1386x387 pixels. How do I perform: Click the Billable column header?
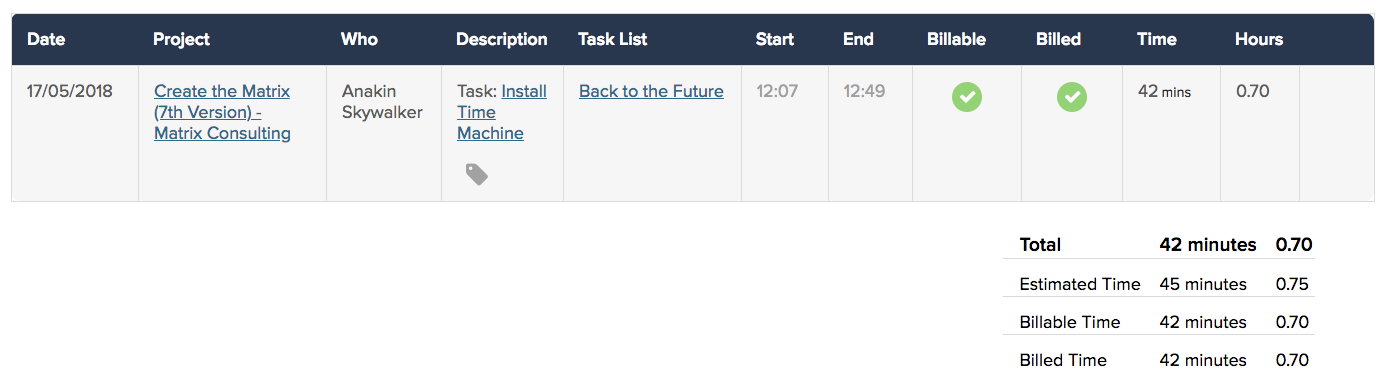957,39
